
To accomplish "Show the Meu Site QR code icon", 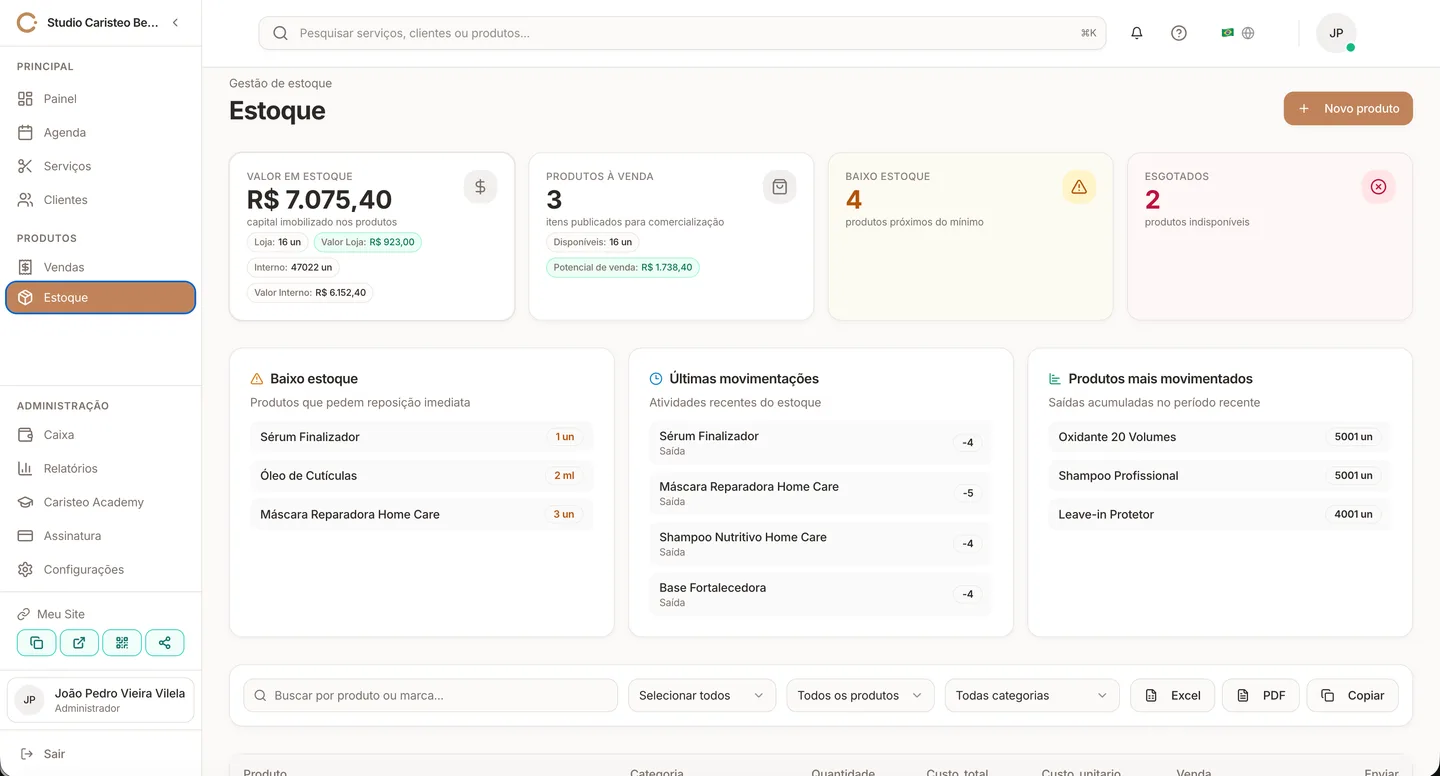I will point(122,643).
